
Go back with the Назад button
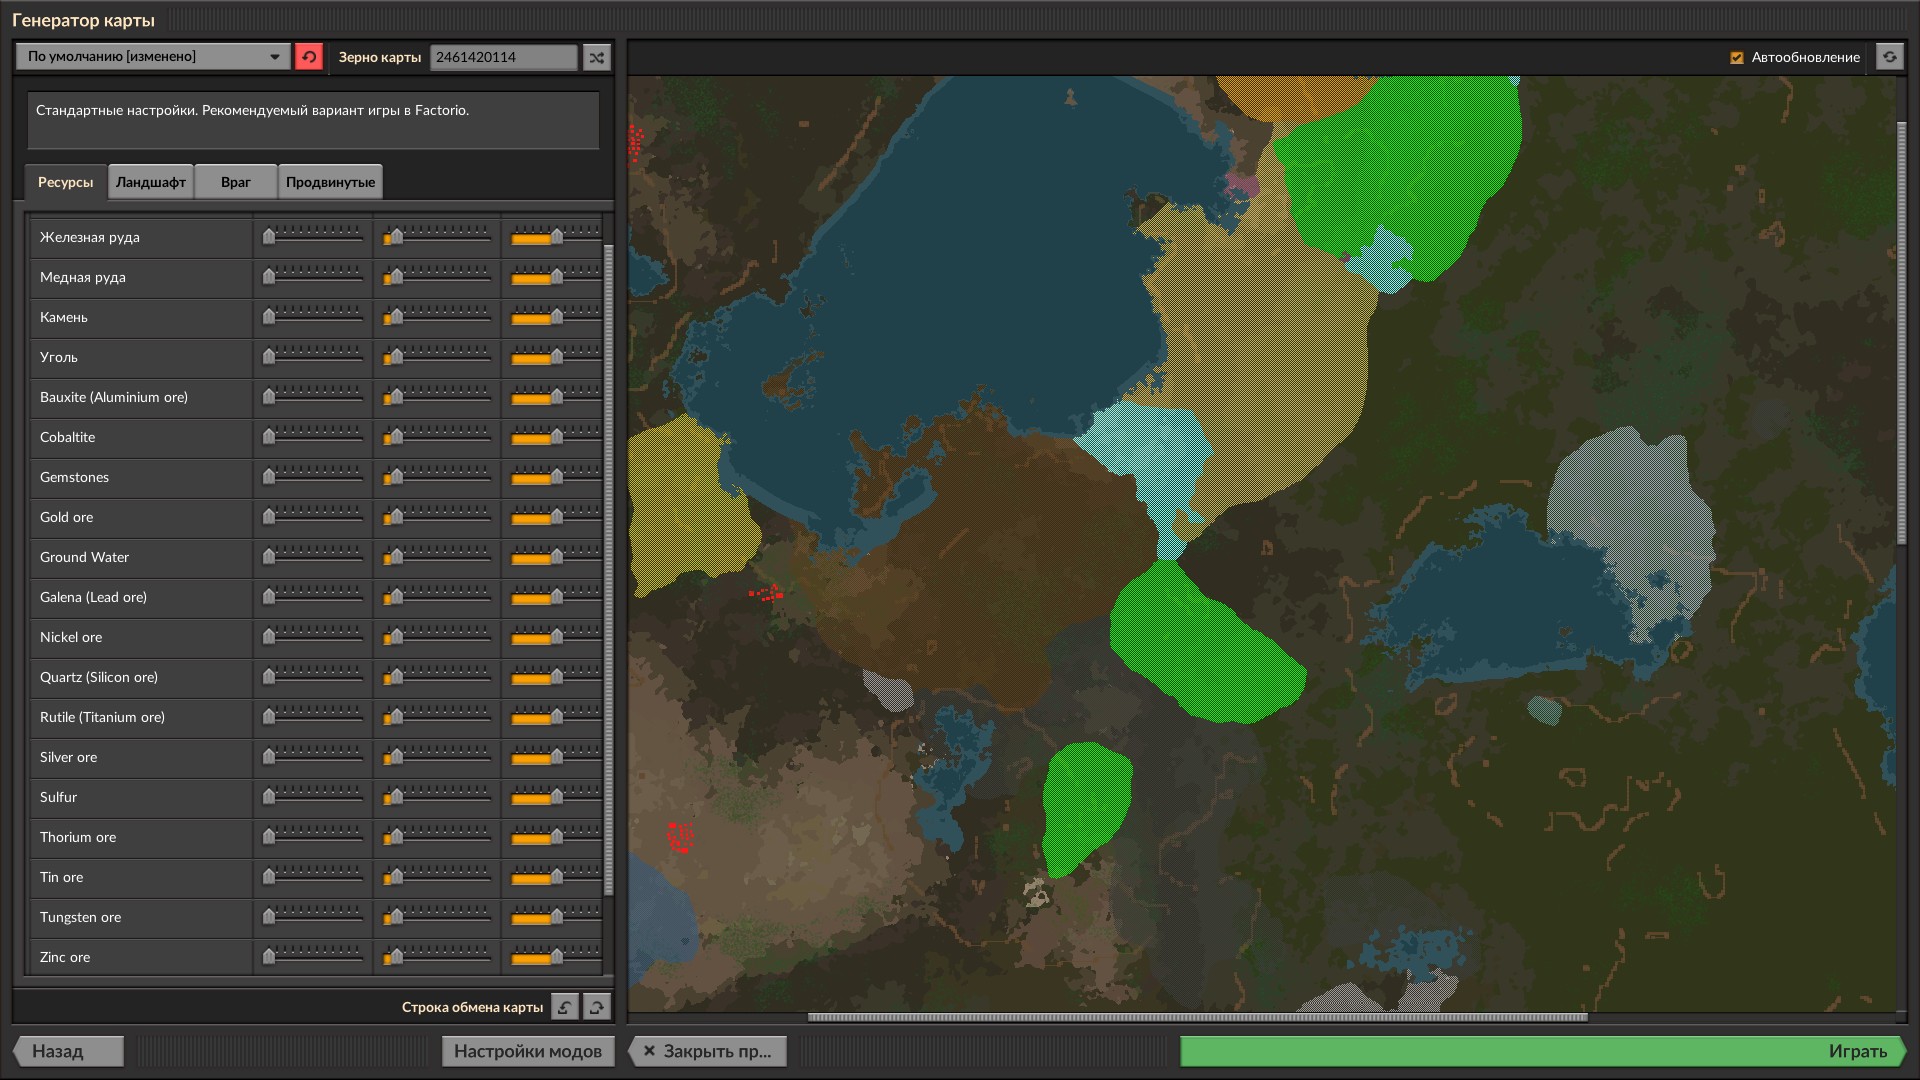tap(68, 1051)
